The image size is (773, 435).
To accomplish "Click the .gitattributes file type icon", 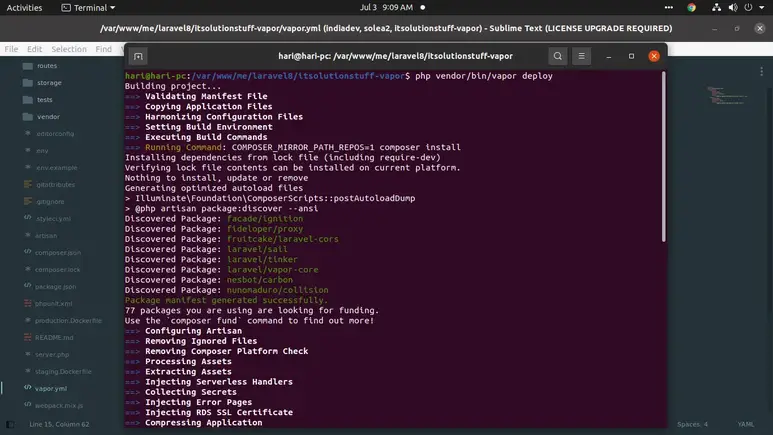I will [x=28, y=184].
